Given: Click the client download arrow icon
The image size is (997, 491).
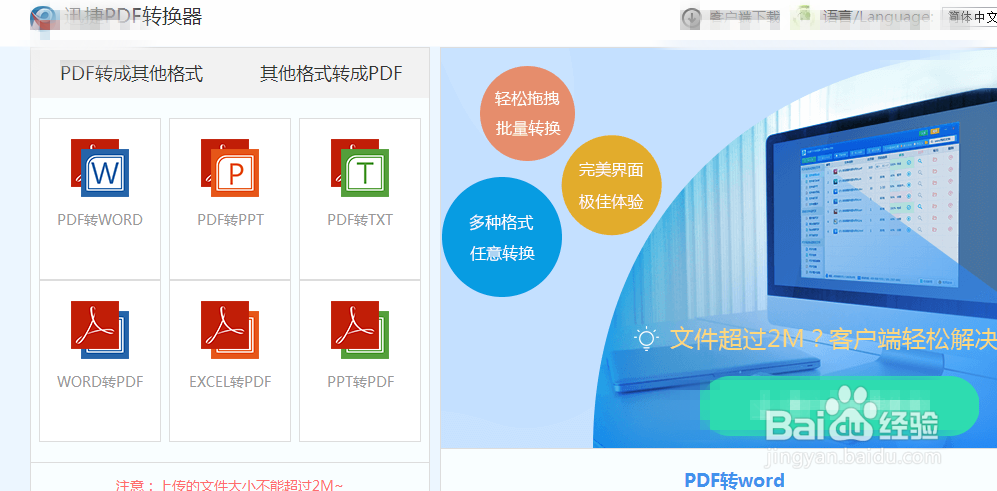Looking at the screenshot, I should coord(691,18).
